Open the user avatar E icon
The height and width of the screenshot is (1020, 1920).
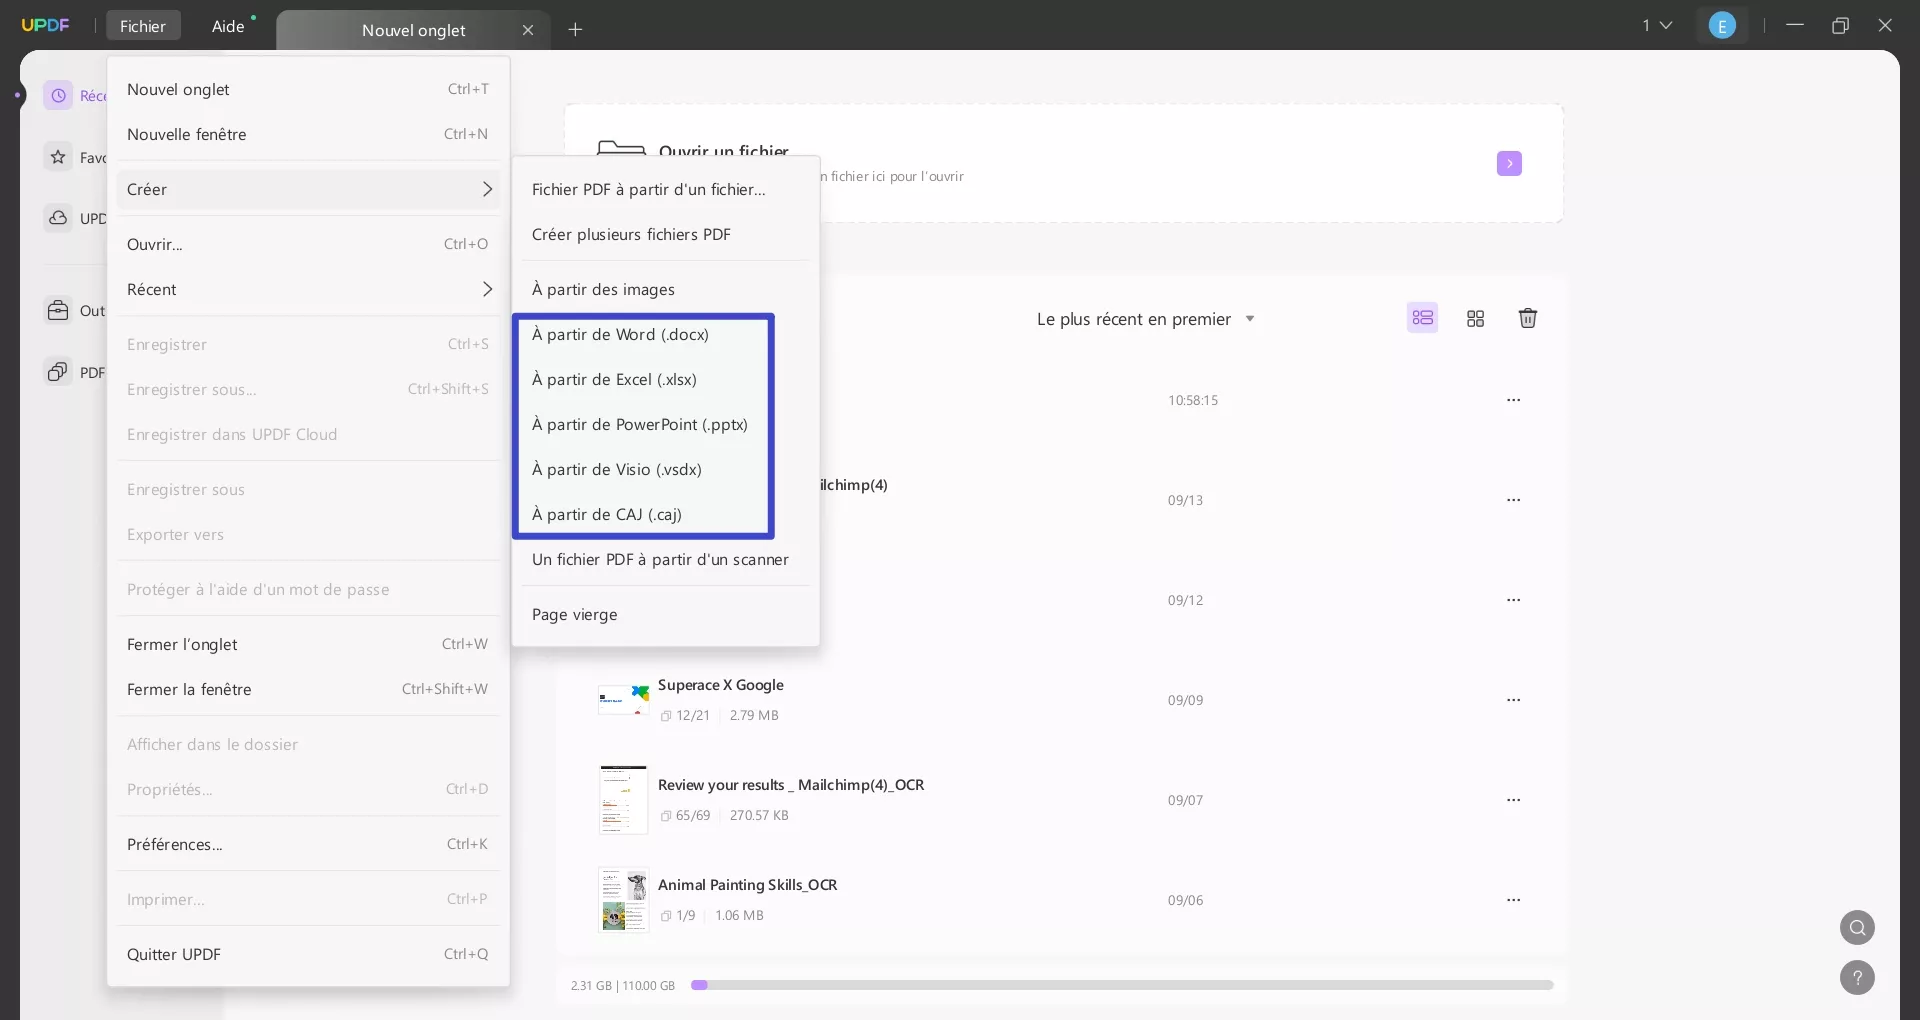[x=1722, y=26]
